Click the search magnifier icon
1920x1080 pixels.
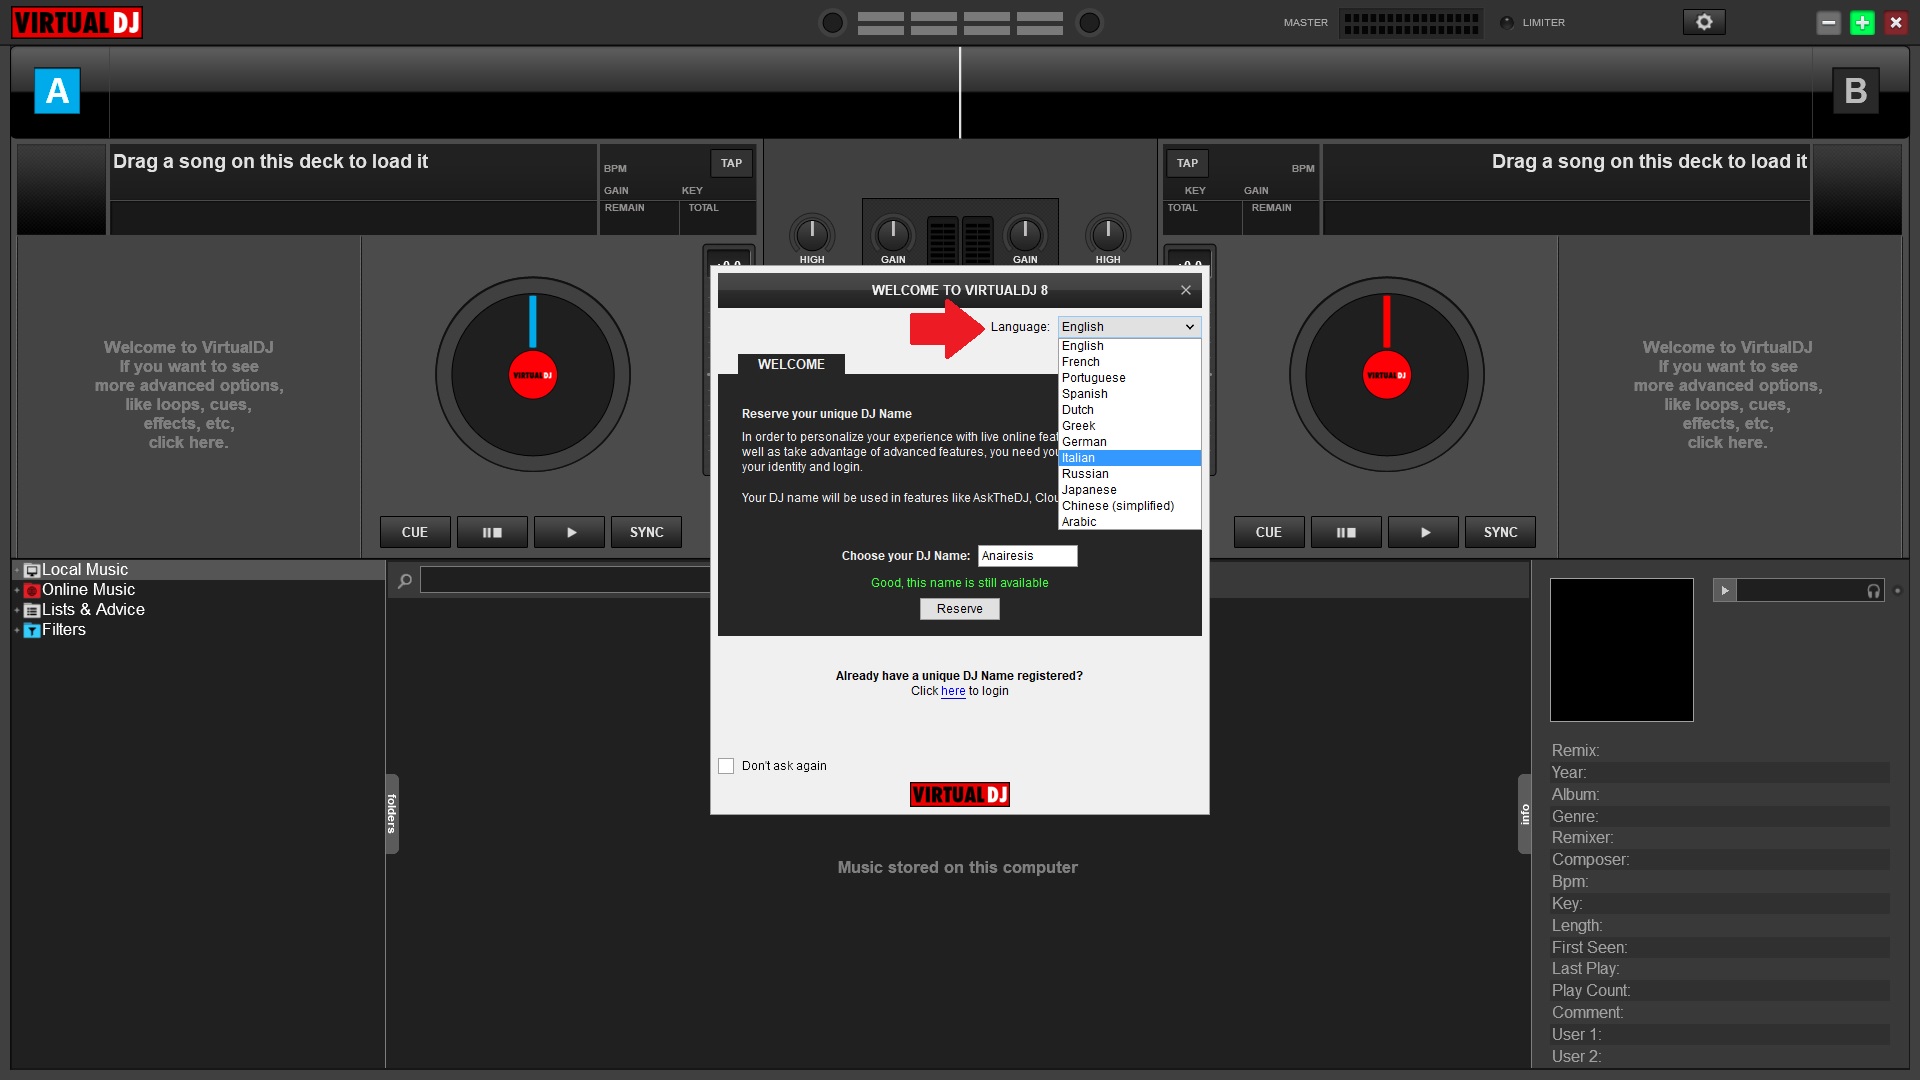click(x=405, y=580)
